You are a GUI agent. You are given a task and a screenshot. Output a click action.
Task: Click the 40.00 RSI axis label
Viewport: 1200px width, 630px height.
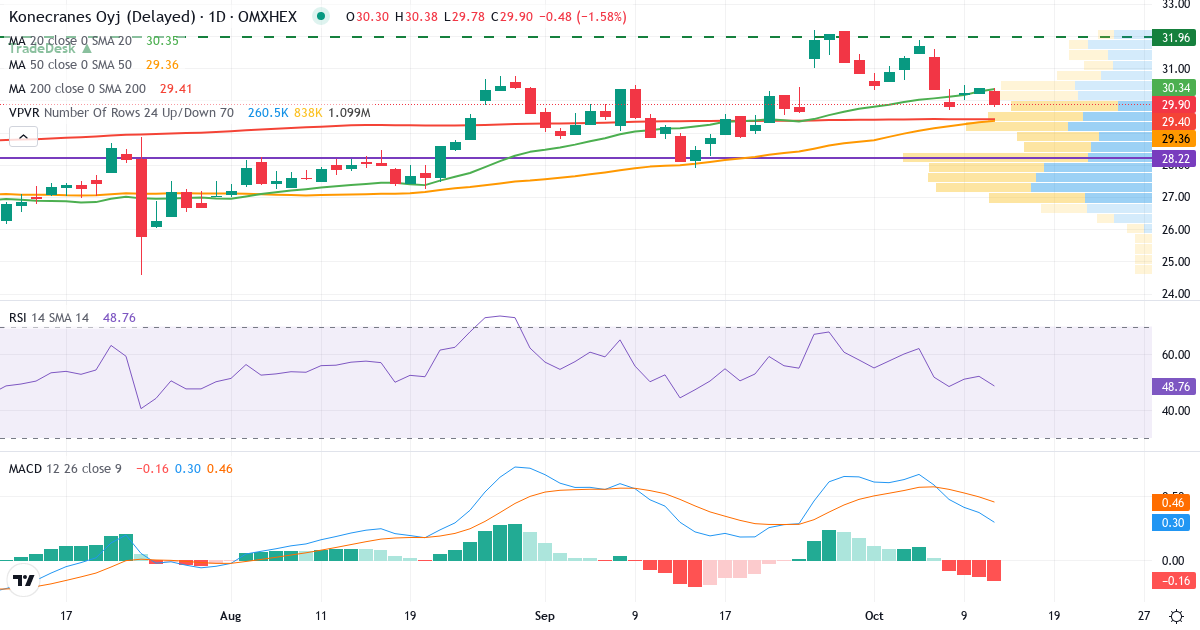pos(1175,410)
